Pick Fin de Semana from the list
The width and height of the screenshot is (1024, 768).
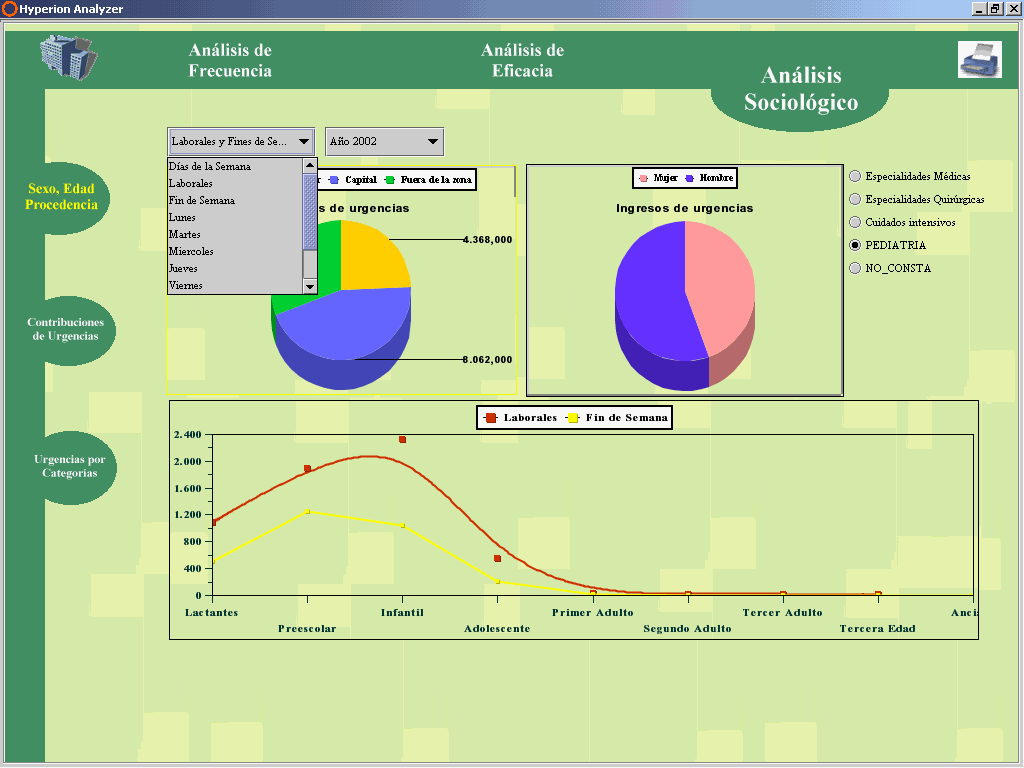pos(202,201)
